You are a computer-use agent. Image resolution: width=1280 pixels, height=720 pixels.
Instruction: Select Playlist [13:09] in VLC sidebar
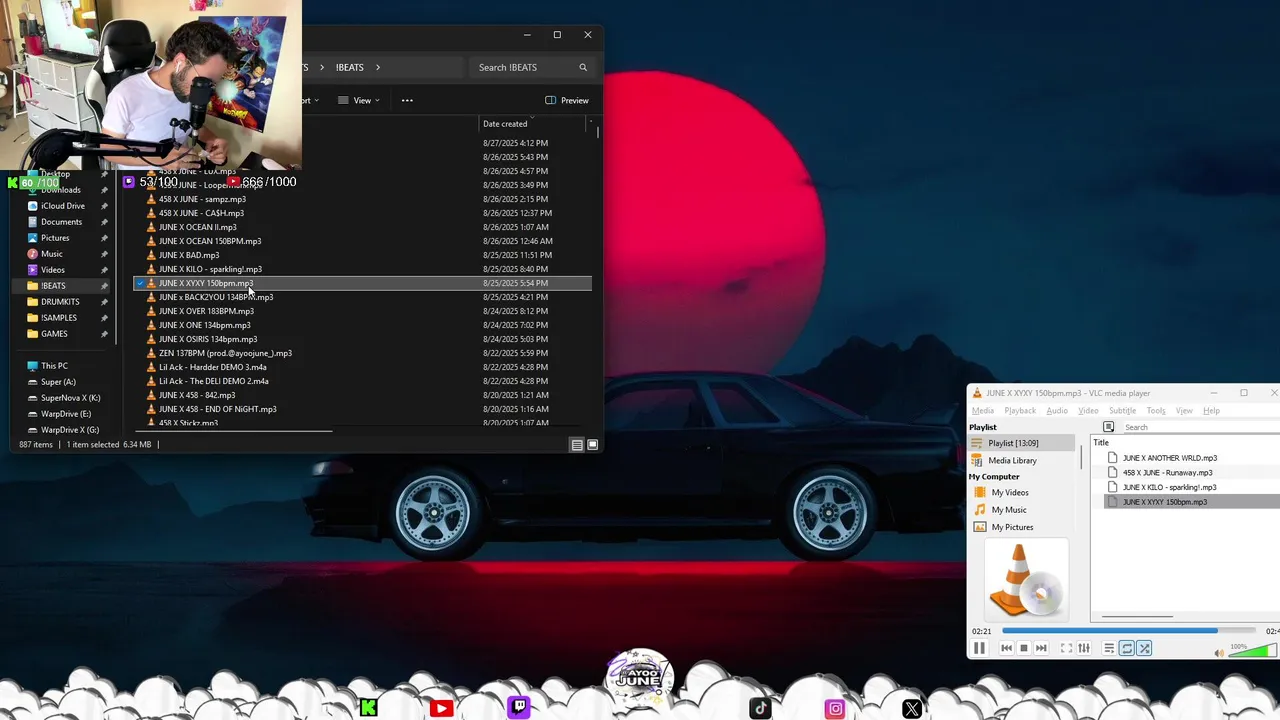click(x=1021, y=443)
